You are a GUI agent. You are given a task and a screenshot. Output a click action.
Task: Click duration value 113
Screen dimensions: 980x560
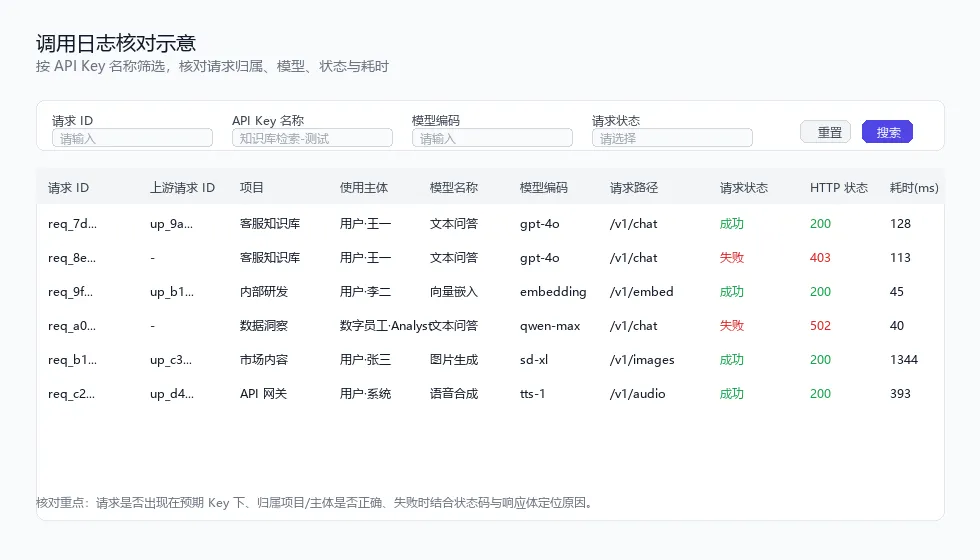point(900,258)
